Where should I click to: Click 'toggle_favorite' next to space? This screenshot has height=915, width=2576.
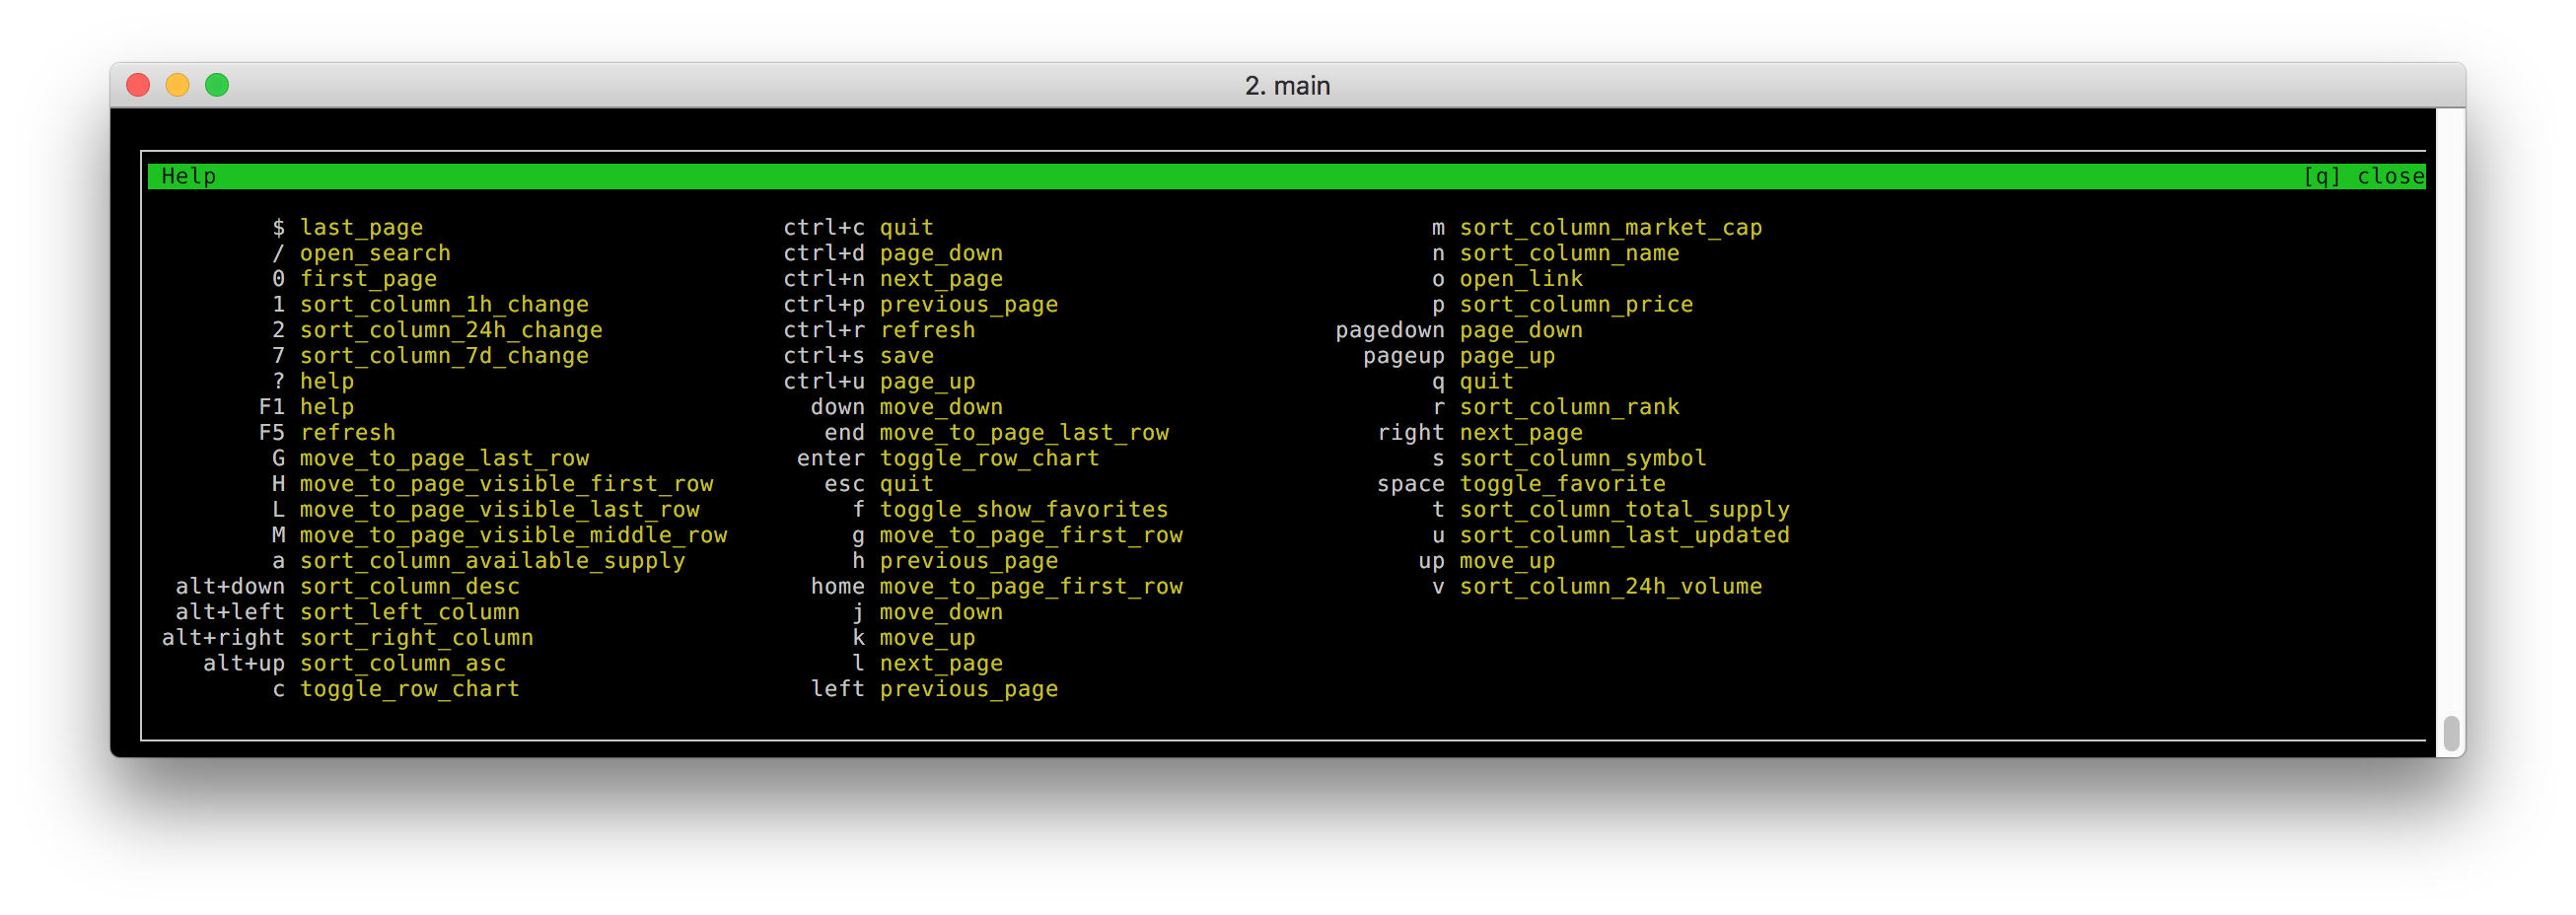click(1563, 485)
